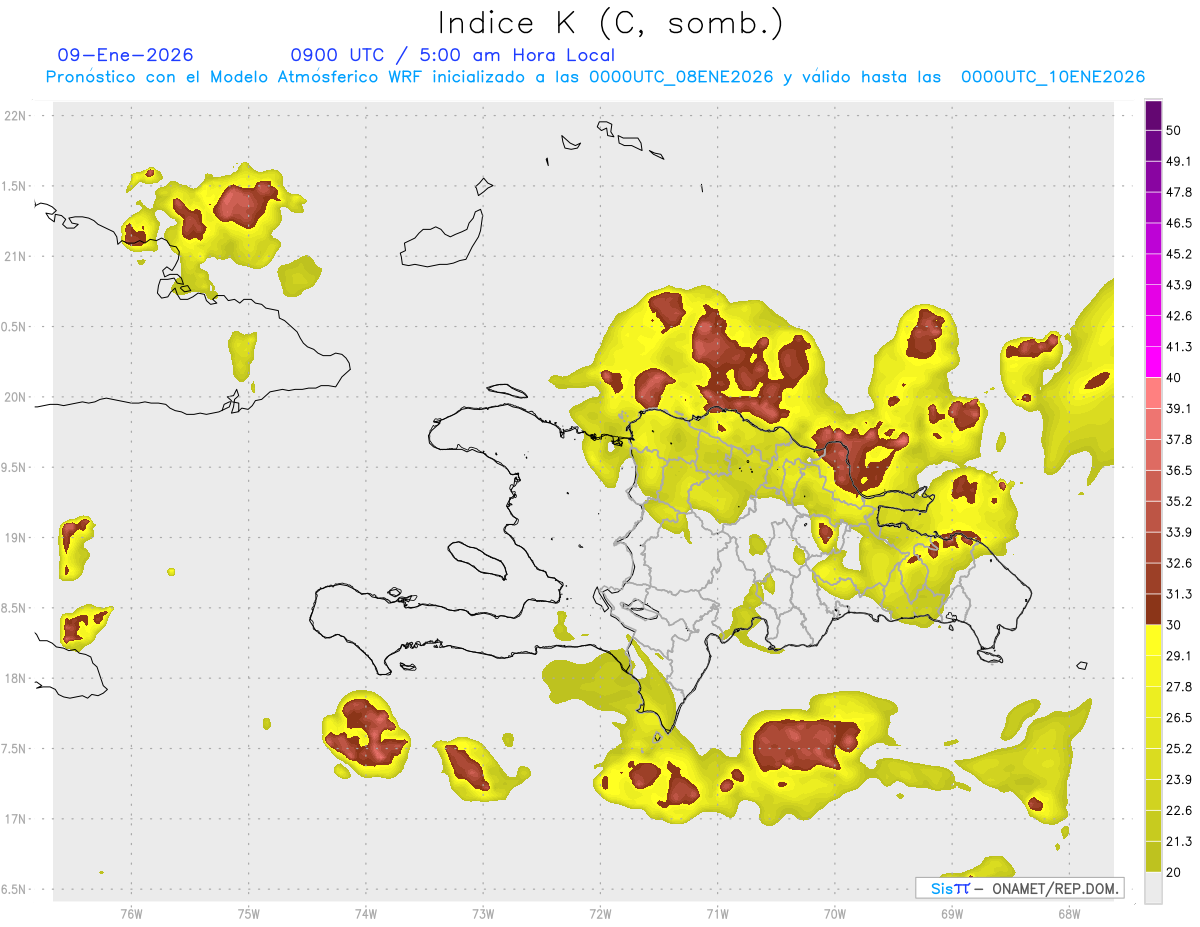Click the colorbar label '26.5'
This screenshot has width=1200, height=927.
1179,718
